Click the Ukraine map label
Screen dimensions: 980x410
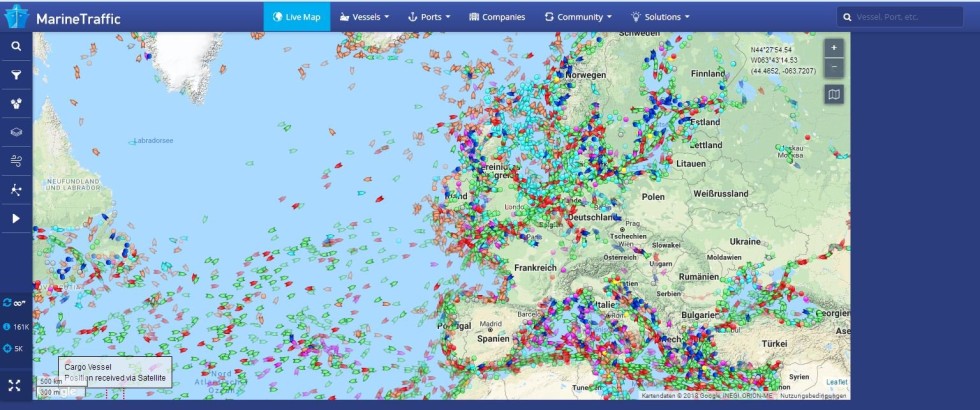coord(745,241)
